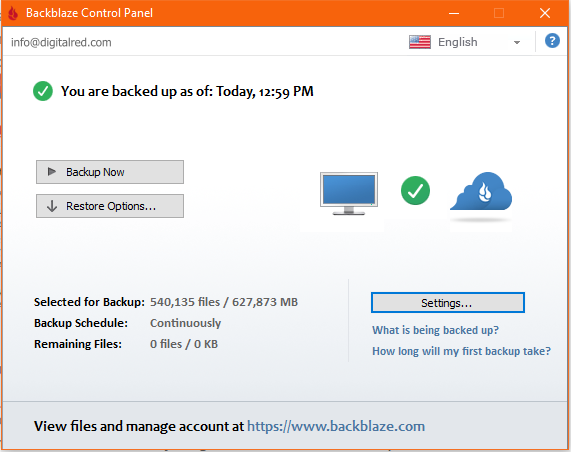Open Restore Options dialog
Screen dimensions: 571x452
(110, 206)
